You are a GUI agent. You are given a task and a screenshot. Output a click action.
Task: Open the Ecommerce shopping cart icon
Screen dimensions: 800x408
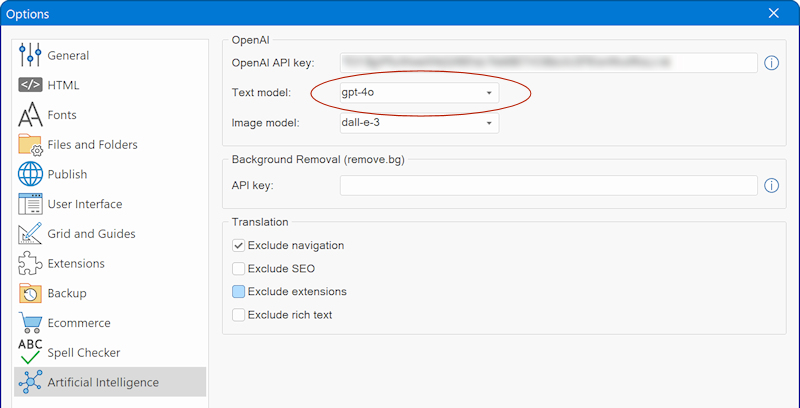(x=30, y=323)
